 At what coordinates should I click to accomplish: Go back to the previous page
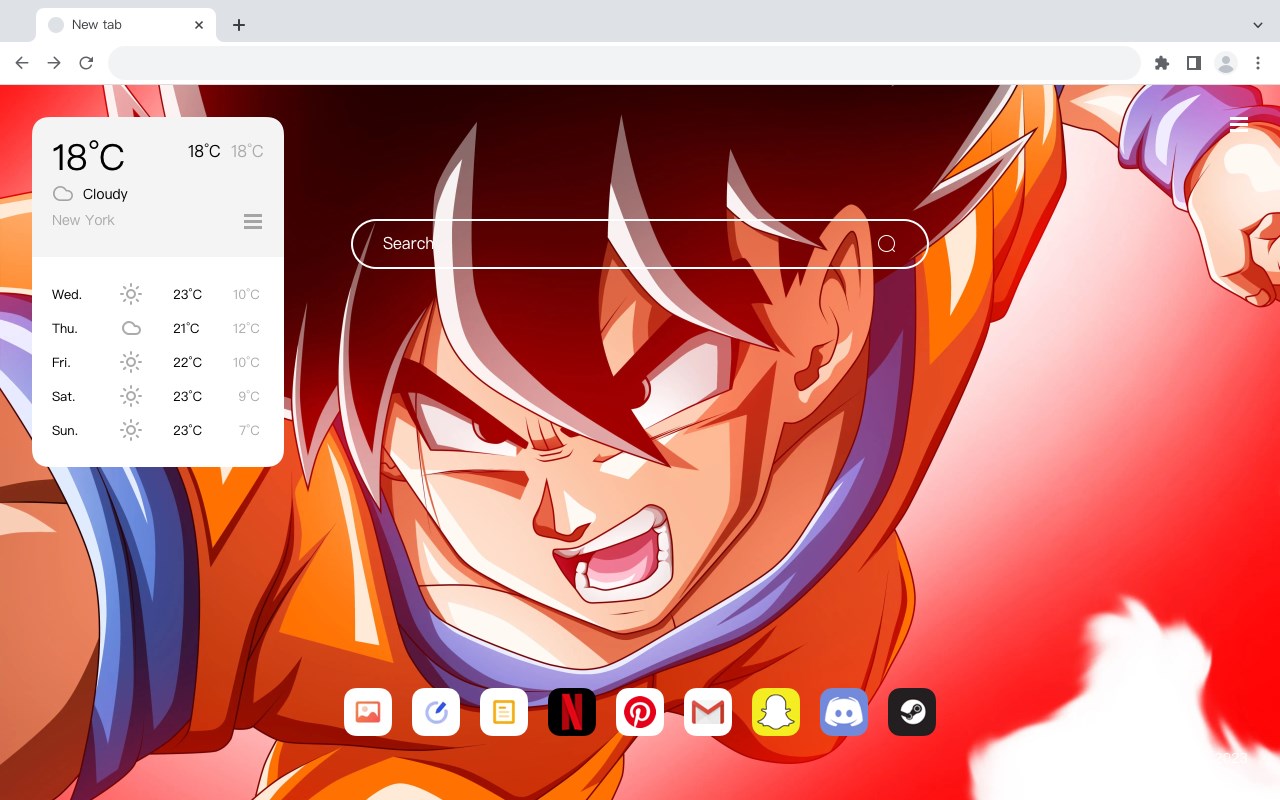click(22, 63)
